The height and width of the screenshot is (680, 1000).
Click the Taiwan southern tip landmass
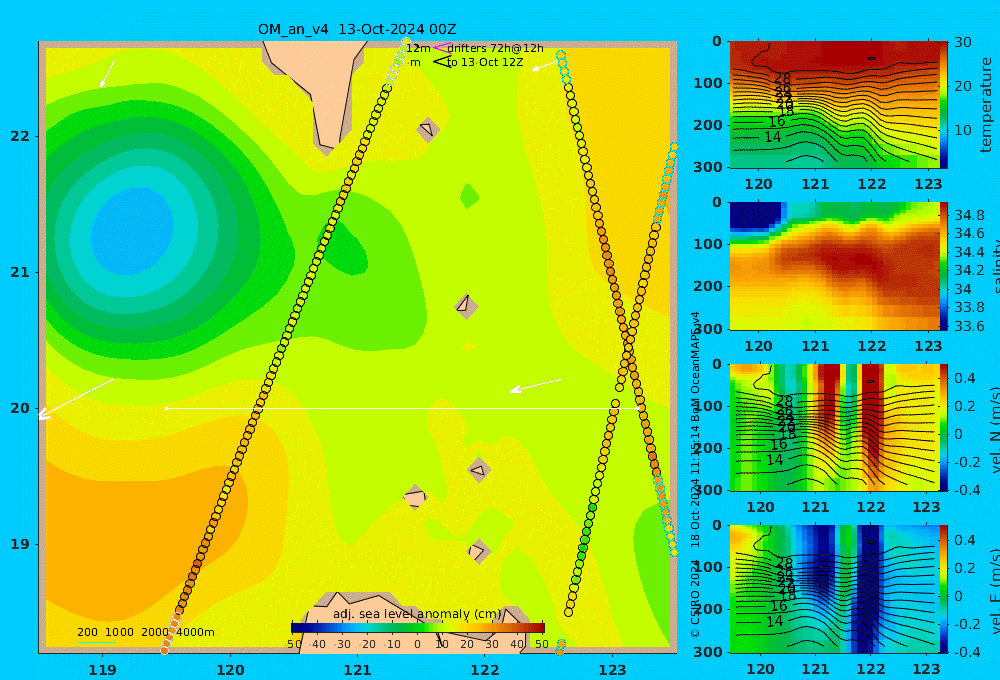(x=327, y=96)
